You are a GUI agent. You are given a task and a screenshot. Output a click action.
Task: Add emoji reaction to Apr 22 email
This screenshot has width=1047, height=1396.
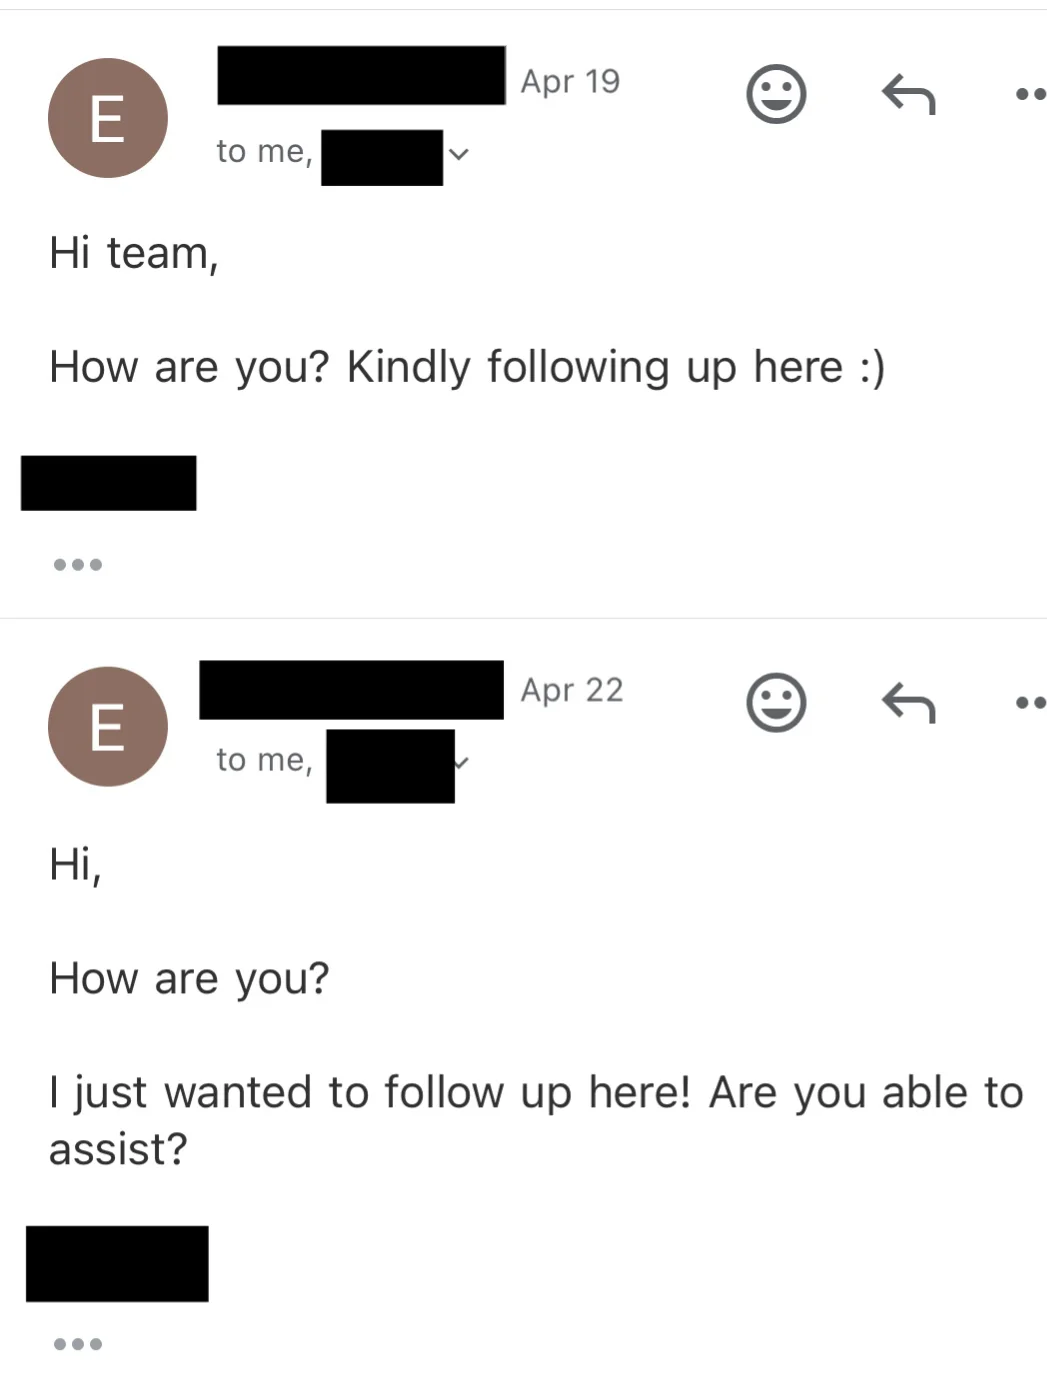(776, 703)
